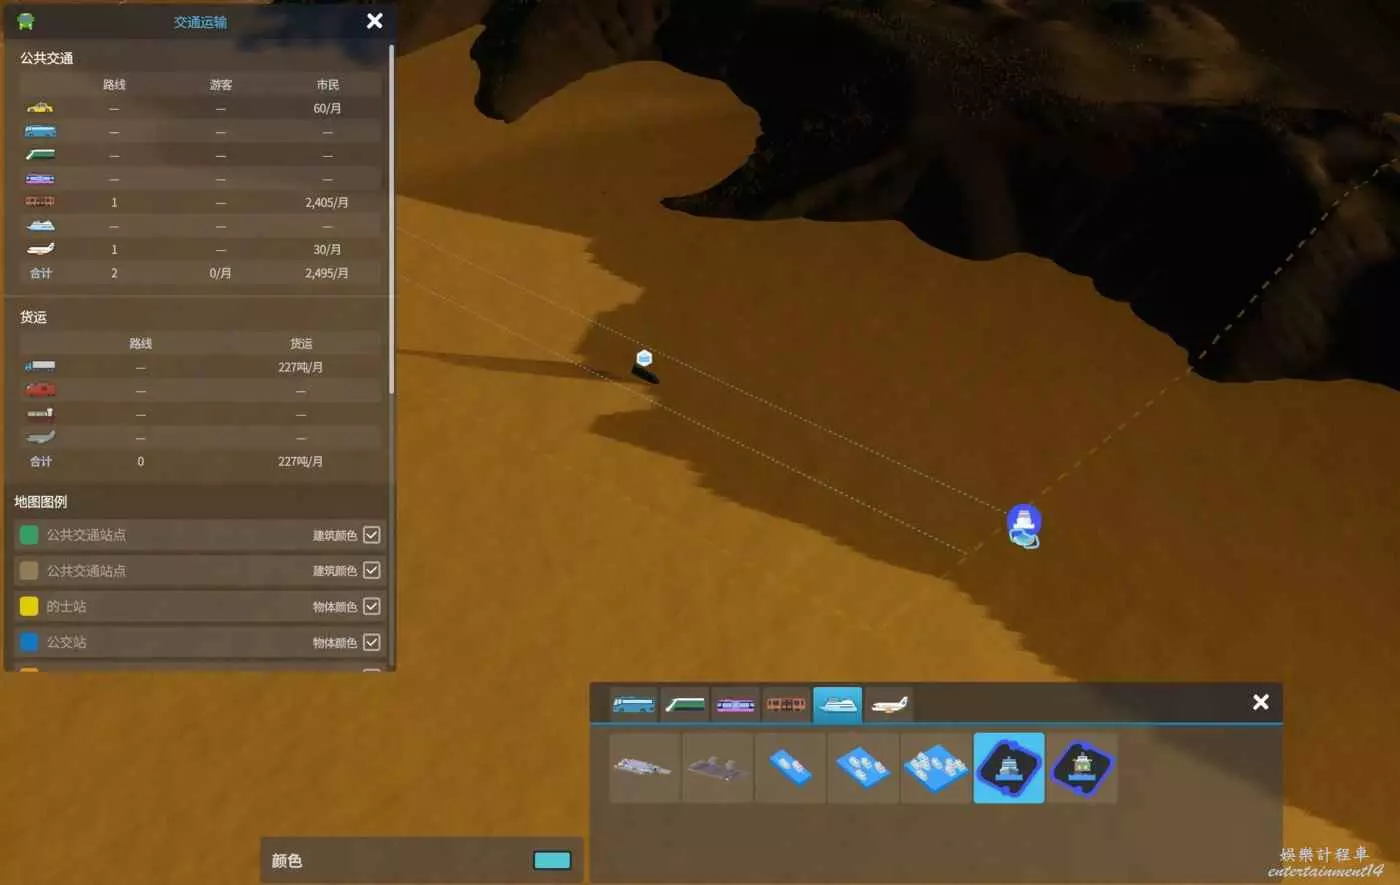This screenshot has height=885, width=1400.
Task: Choose the largest blue seaway marker item
Action: 936,768
